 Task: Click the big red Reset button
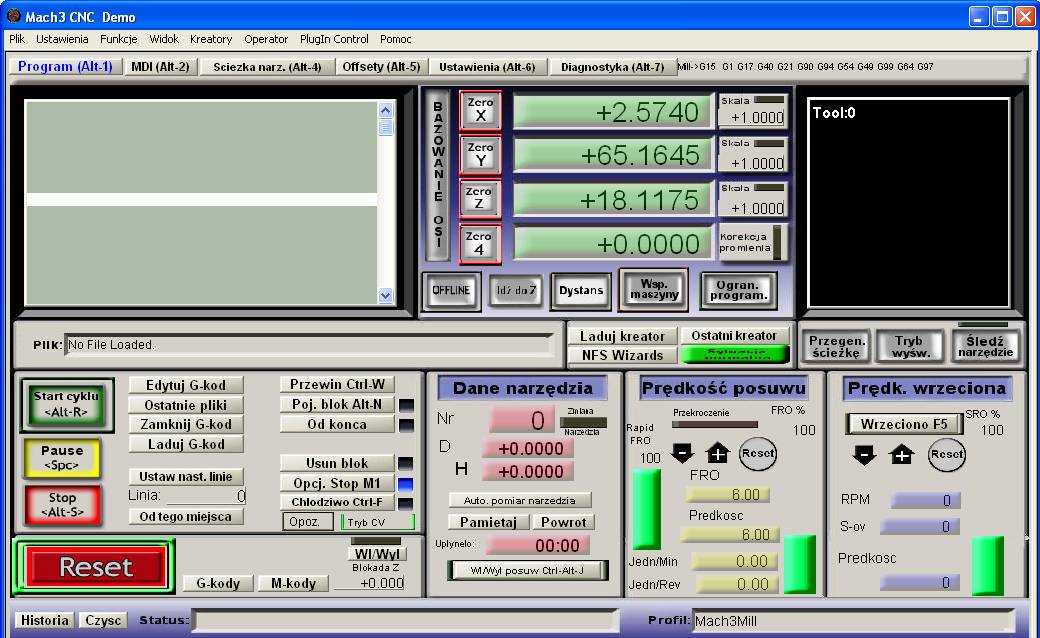click(96, 566)
